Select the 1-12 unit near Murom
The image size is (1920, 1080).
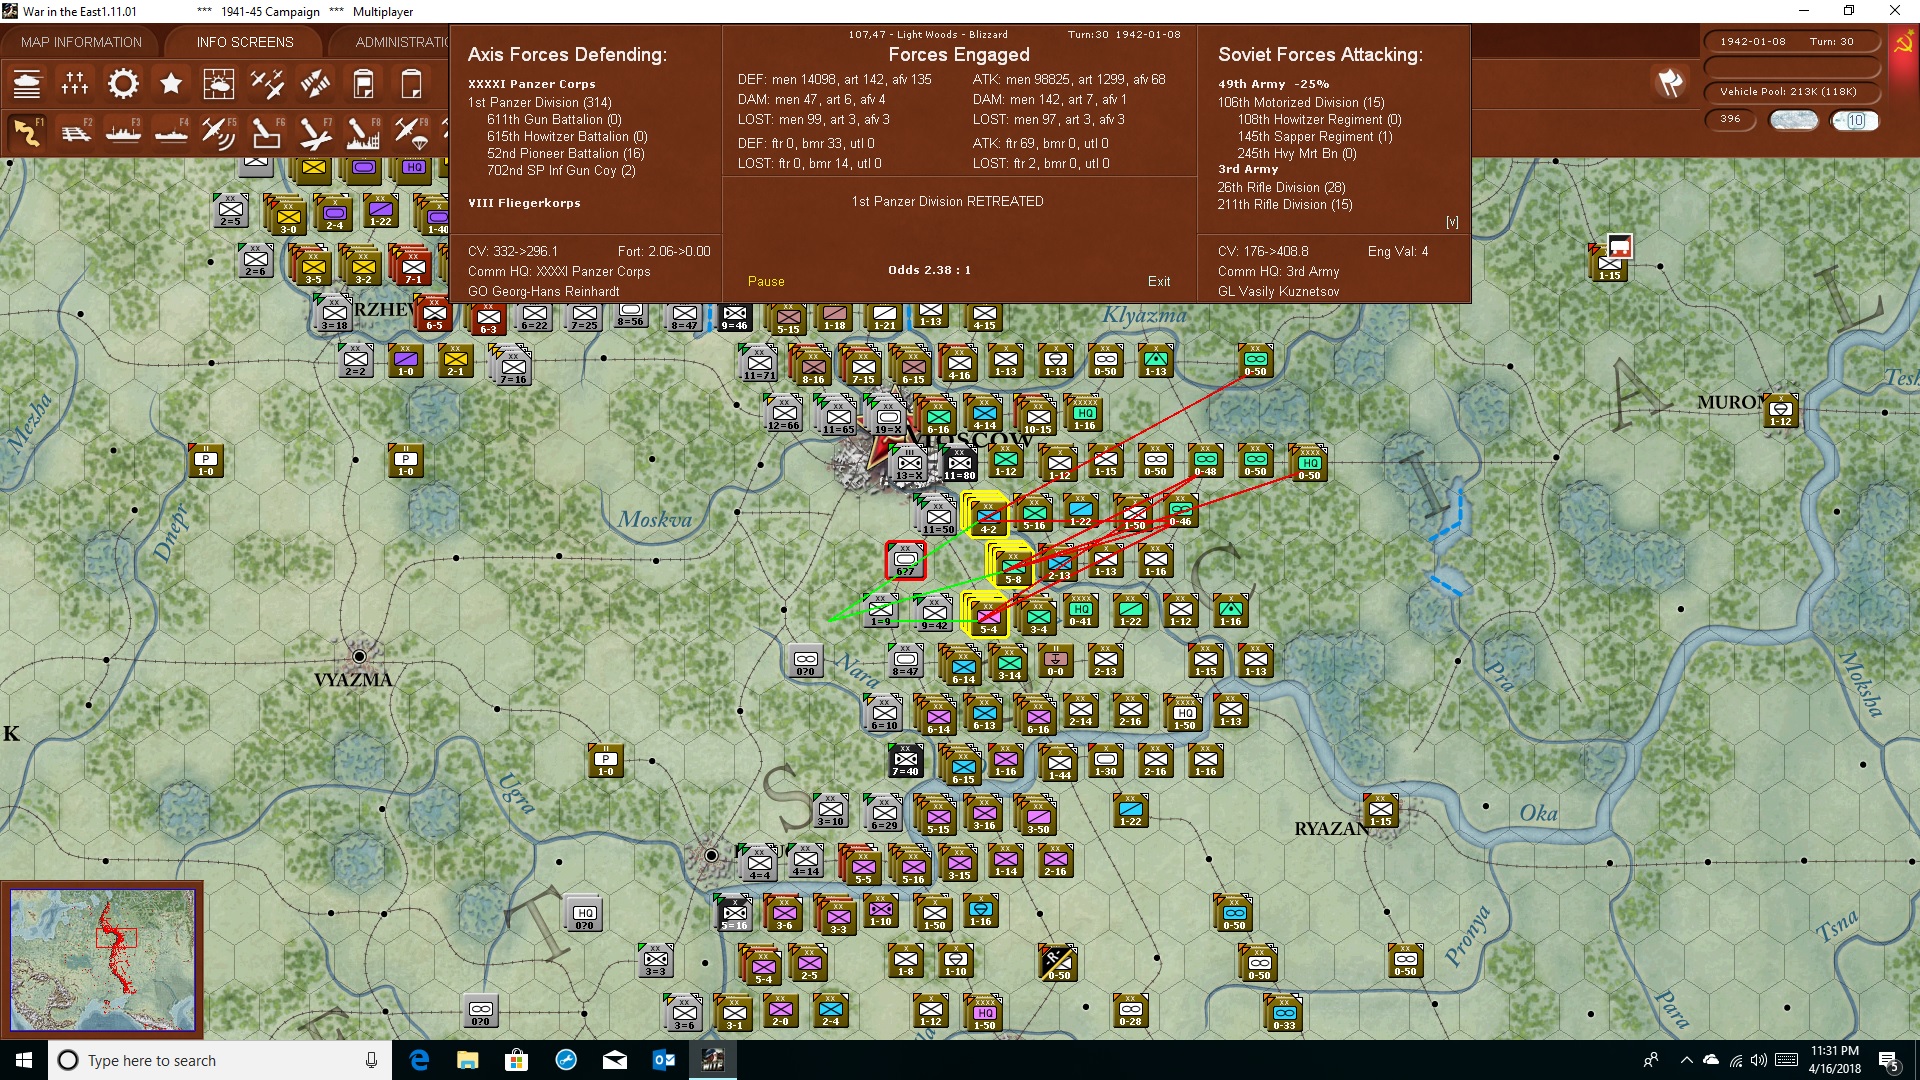1781,411
